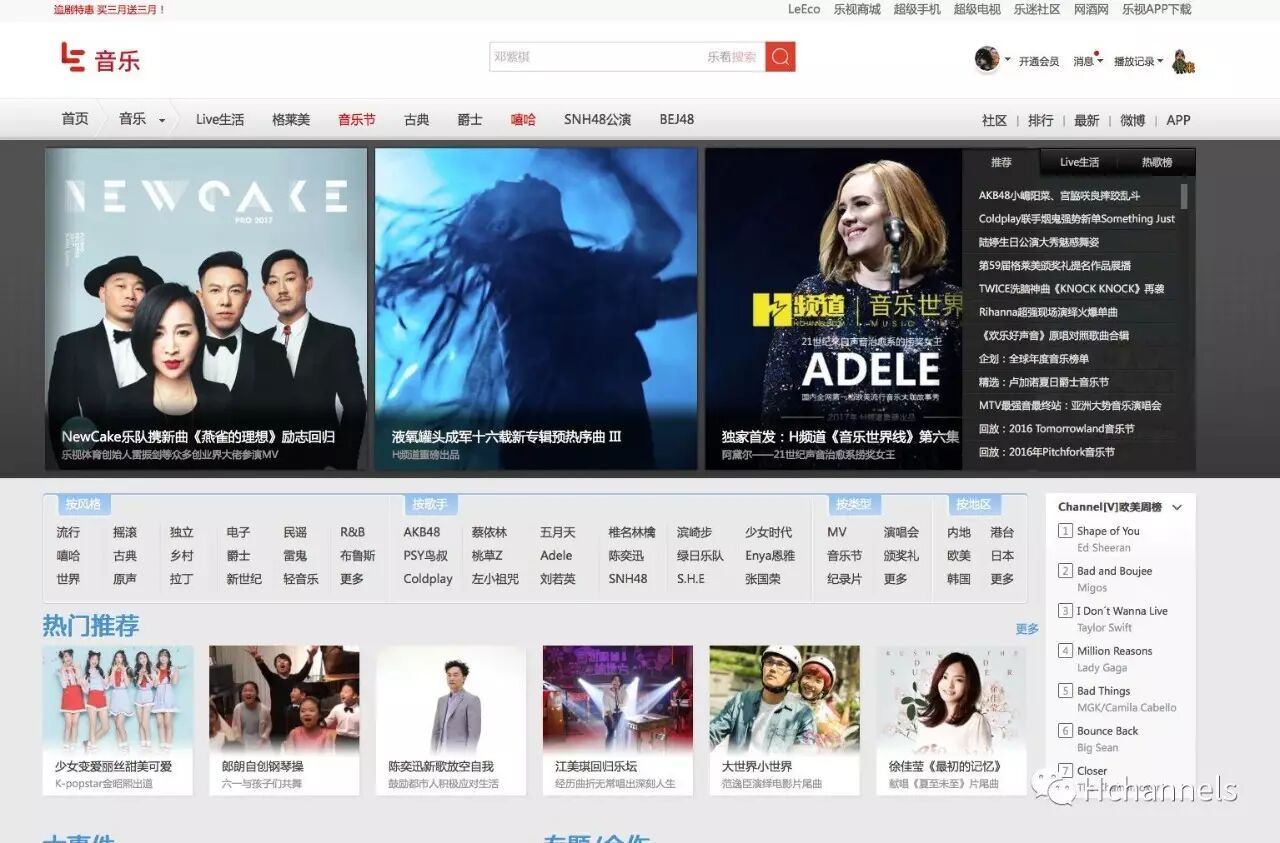Viewport: 1280px width, 843px height.
Task: Open the 消息 messages dropdown
Action: (1087, 61)
